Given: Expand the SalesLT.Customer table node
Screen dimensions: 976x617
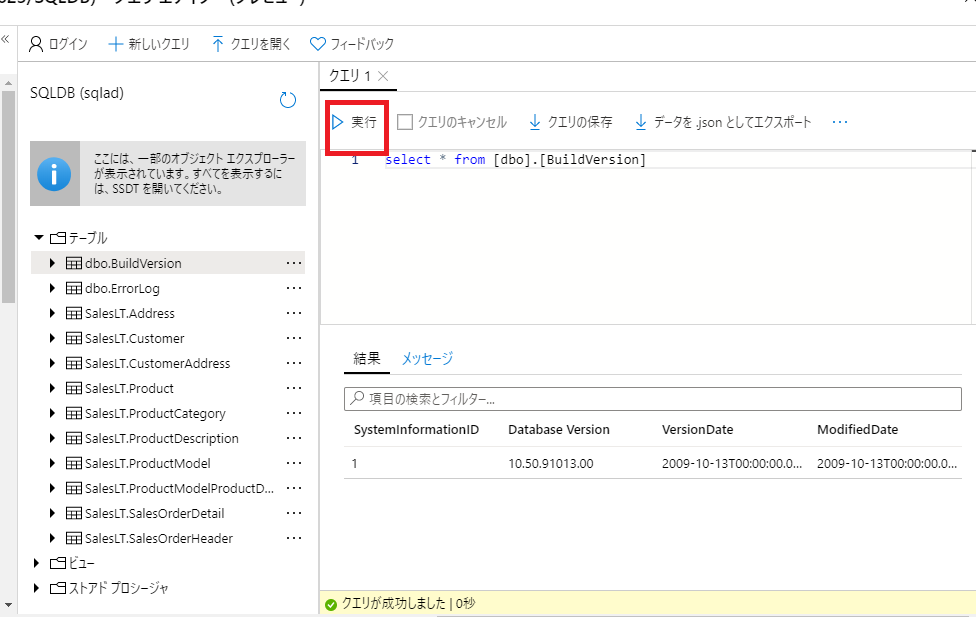Looking at the screenshot, I should tap(52, 338).
